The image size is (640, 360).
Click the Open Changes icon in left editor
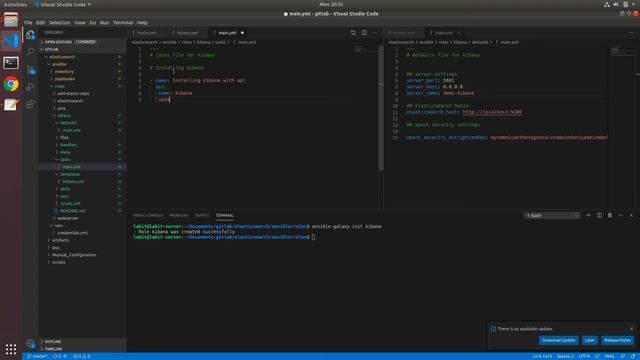click(x=353, y=33)
